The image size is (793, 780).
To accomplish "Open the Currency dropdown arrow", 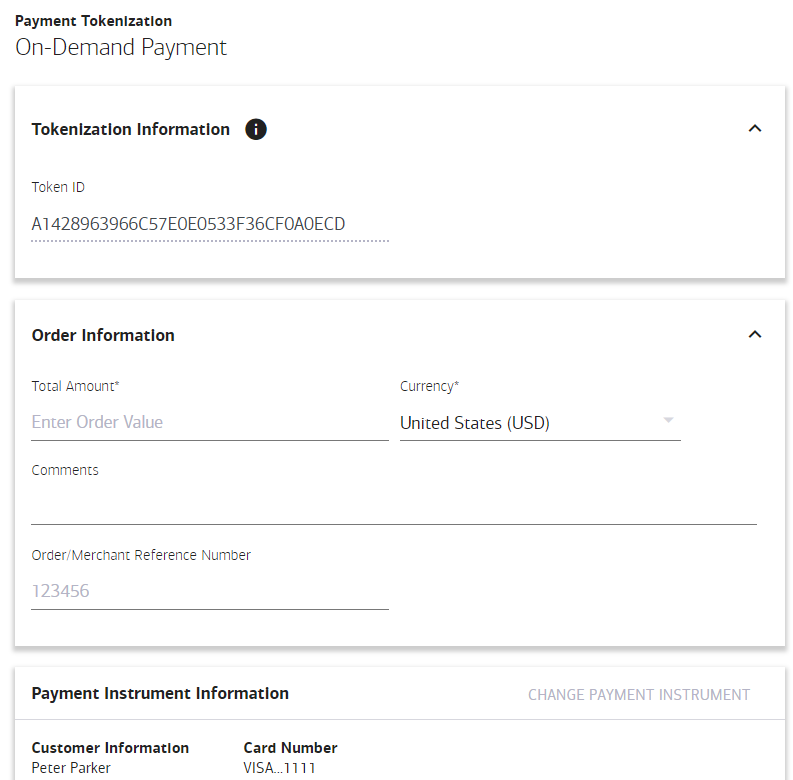I will point(668,421).
